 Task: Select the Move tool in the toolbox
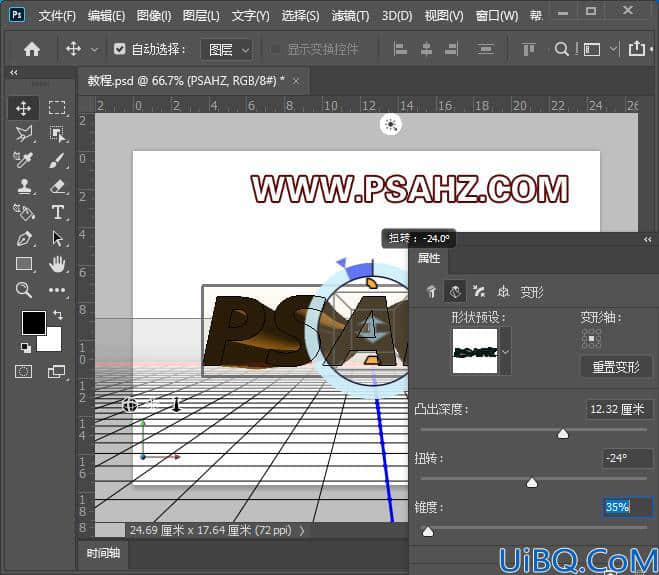pos(24,108)
